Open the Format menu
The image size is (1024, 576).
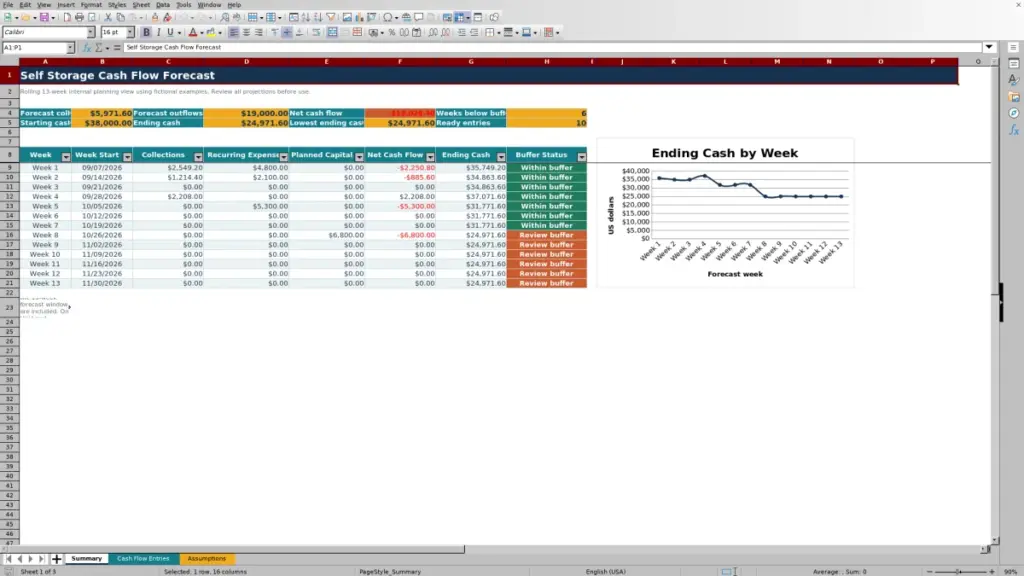[91, 5]
